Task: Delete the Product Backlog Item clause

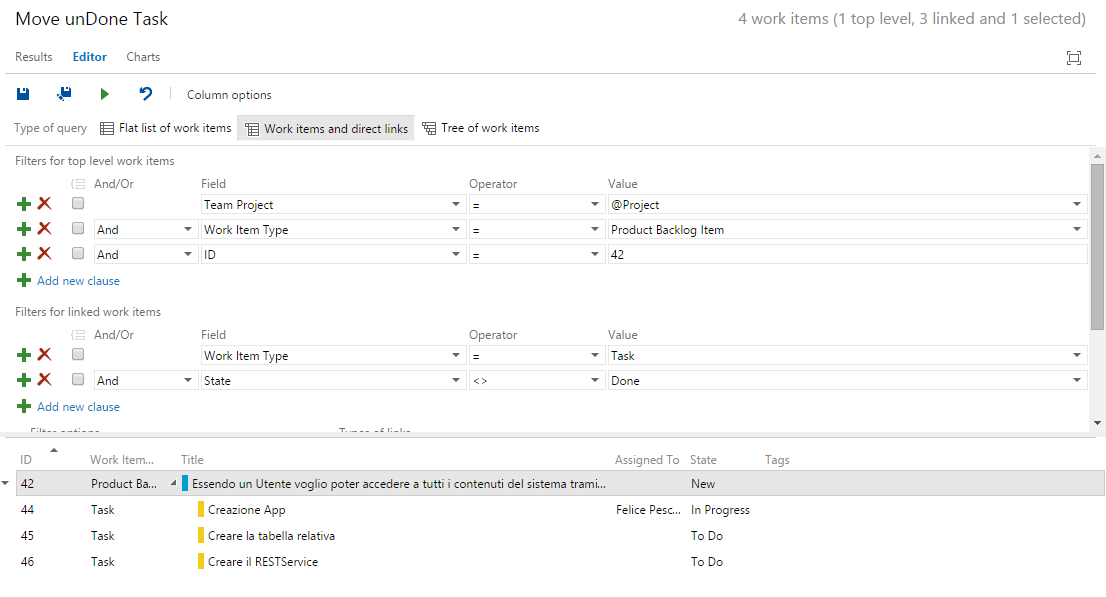Action: [44, 228]
